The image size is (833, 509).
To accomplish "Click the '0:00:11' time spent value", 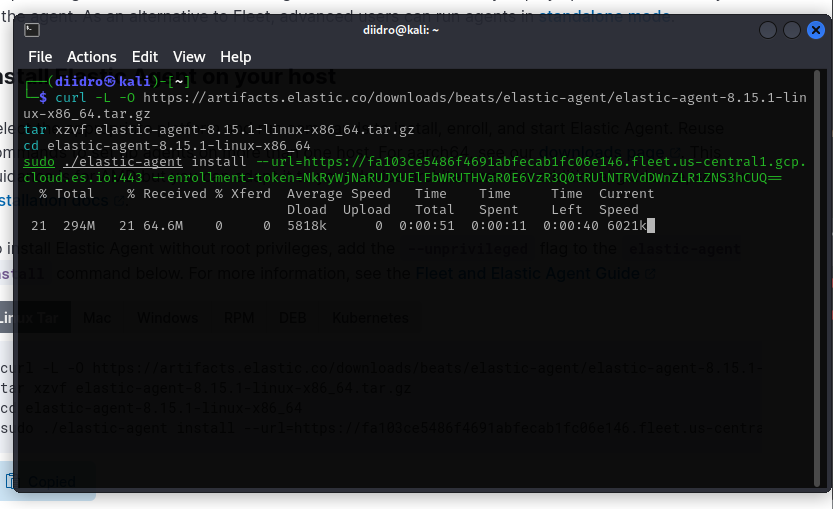I will tap(498, 226).
